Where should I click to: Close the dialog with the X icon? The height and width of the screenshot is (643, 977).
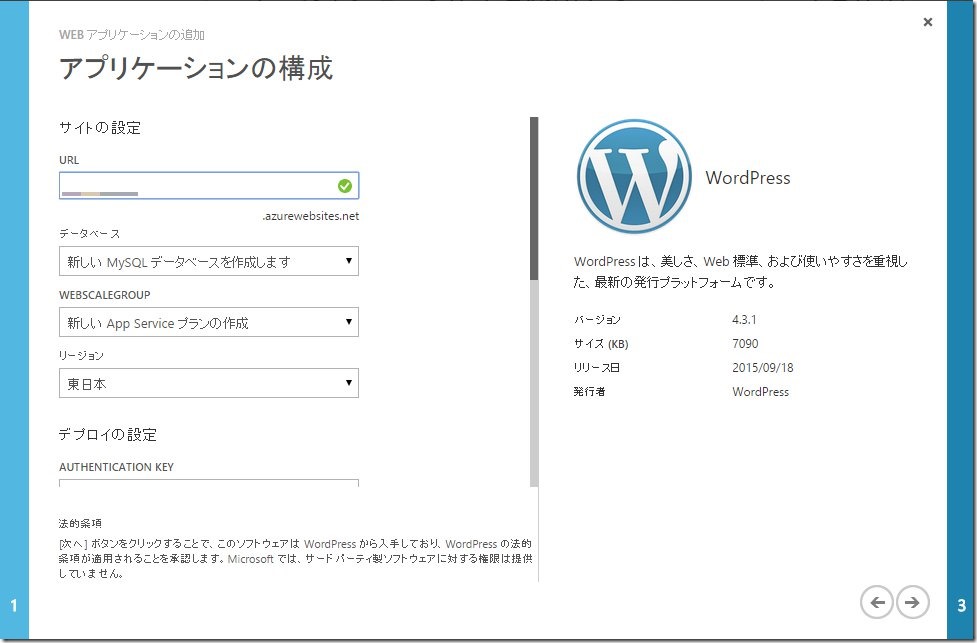click(x=927, y=21)
